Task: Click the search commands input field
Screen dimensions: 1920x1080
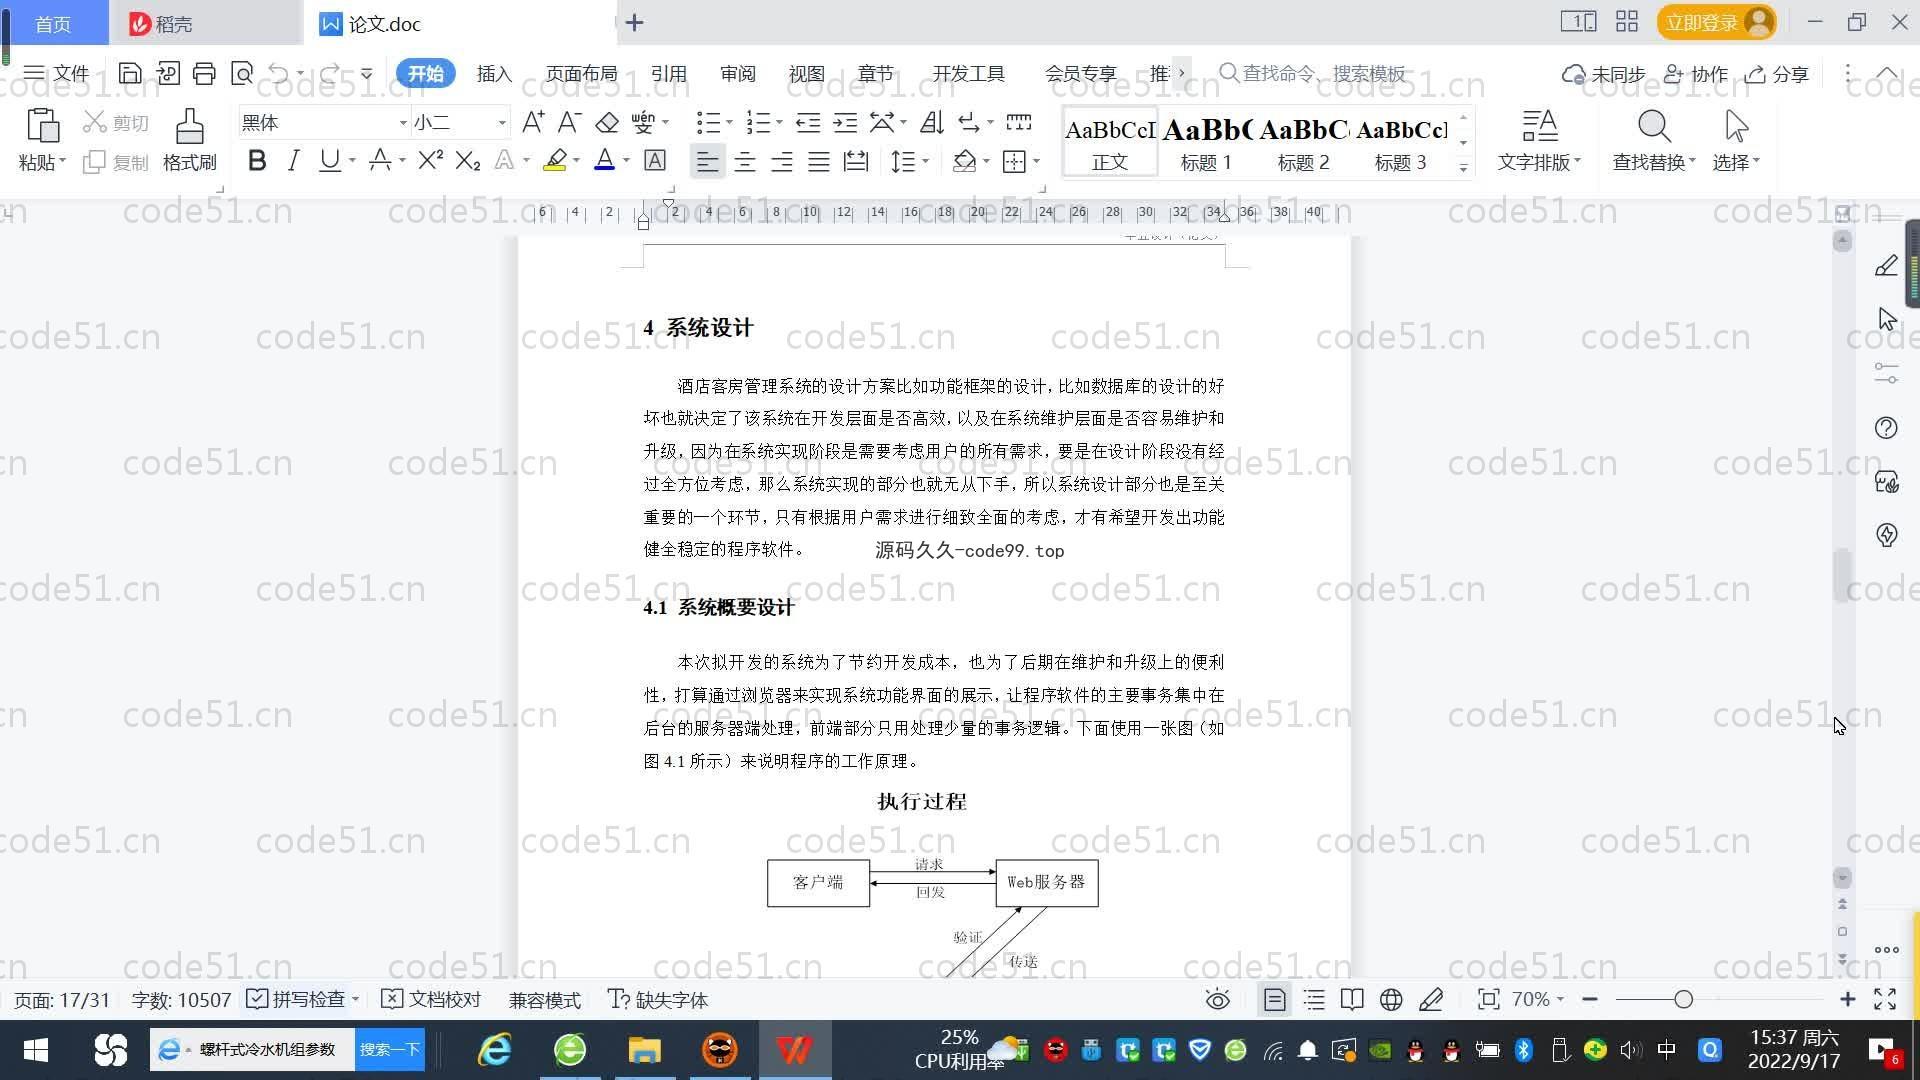Action: point(1313,73)
